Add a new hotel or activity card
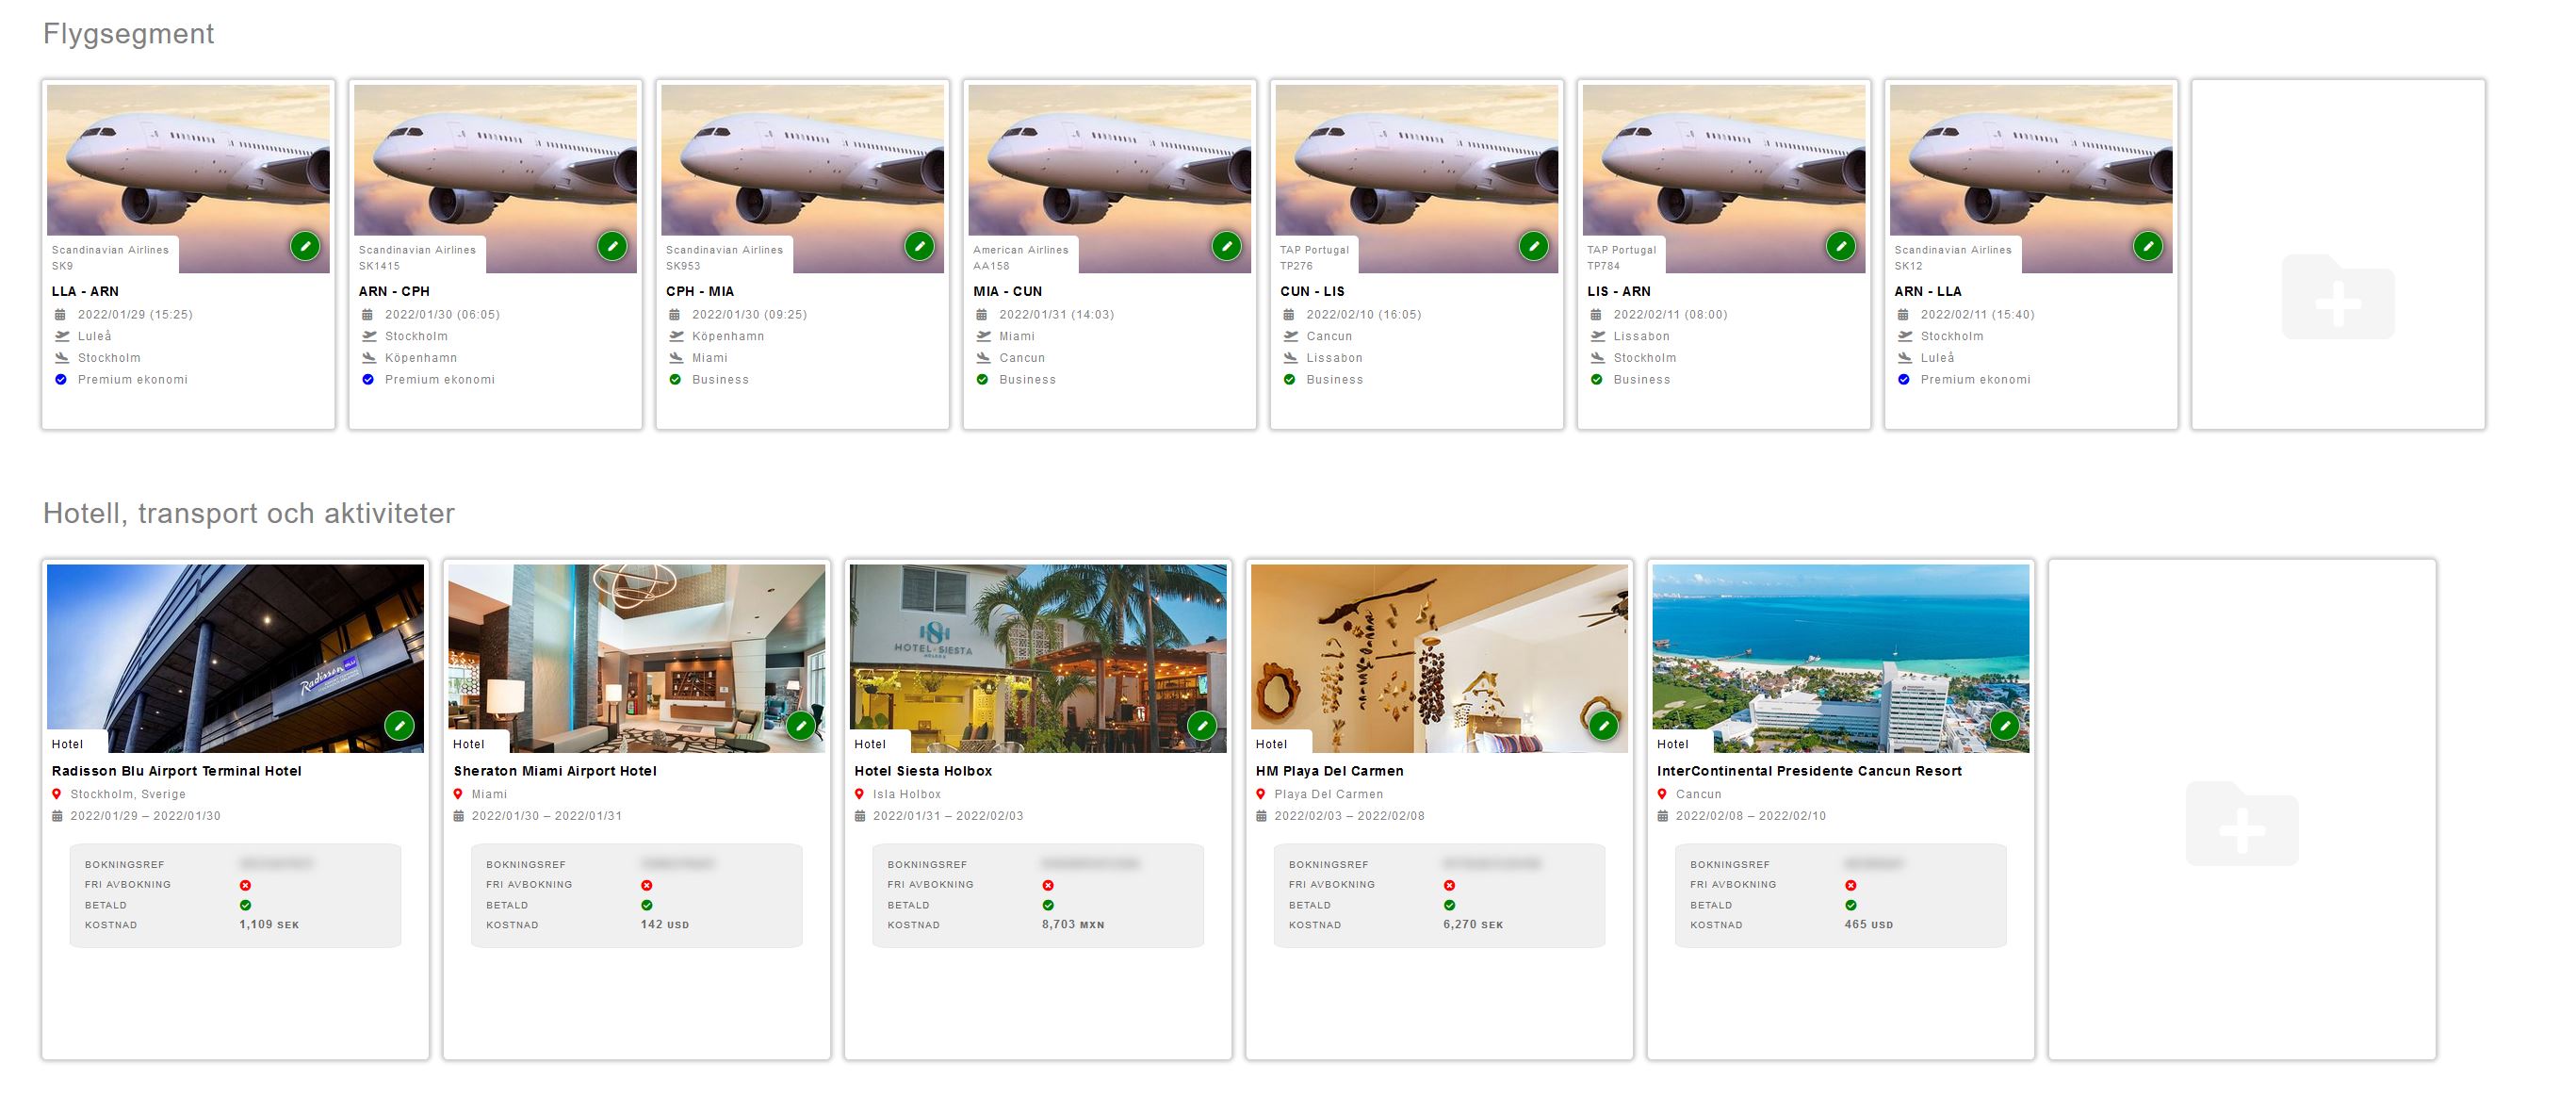2576x1096 pixels. (2241, 825)
